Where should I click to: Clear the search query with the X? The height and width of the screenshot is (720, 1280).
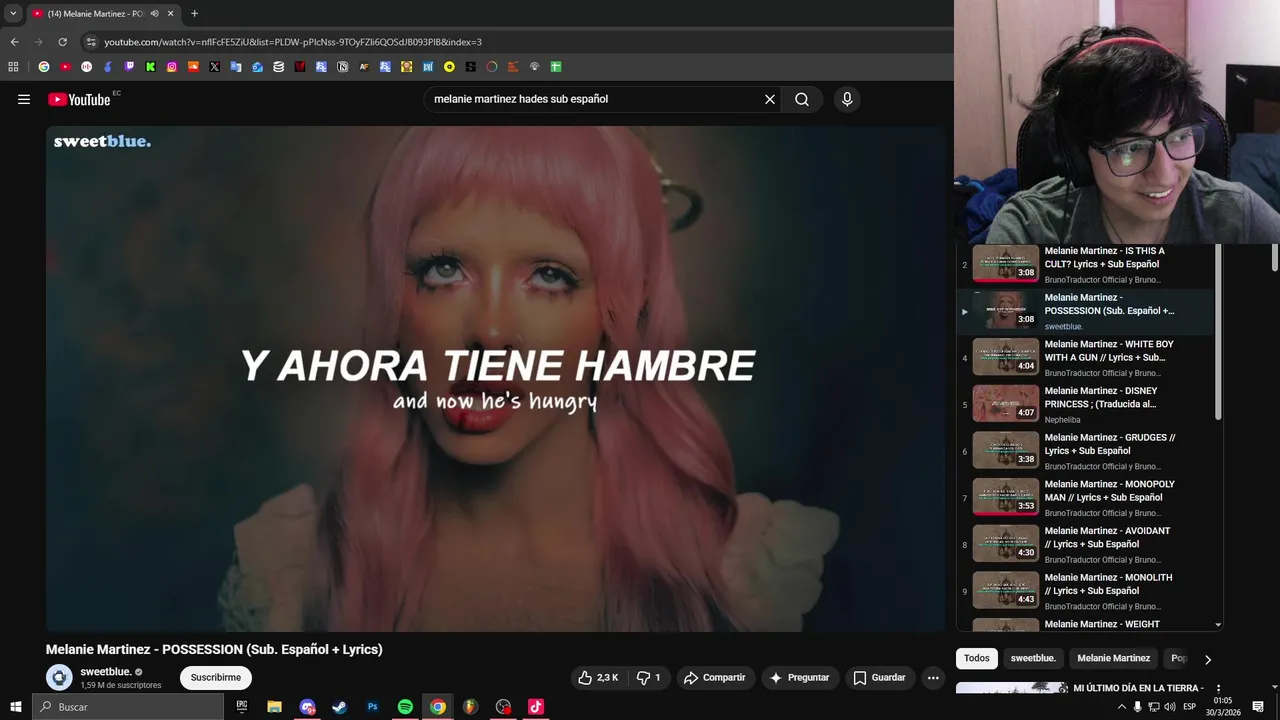coord(770,99)
